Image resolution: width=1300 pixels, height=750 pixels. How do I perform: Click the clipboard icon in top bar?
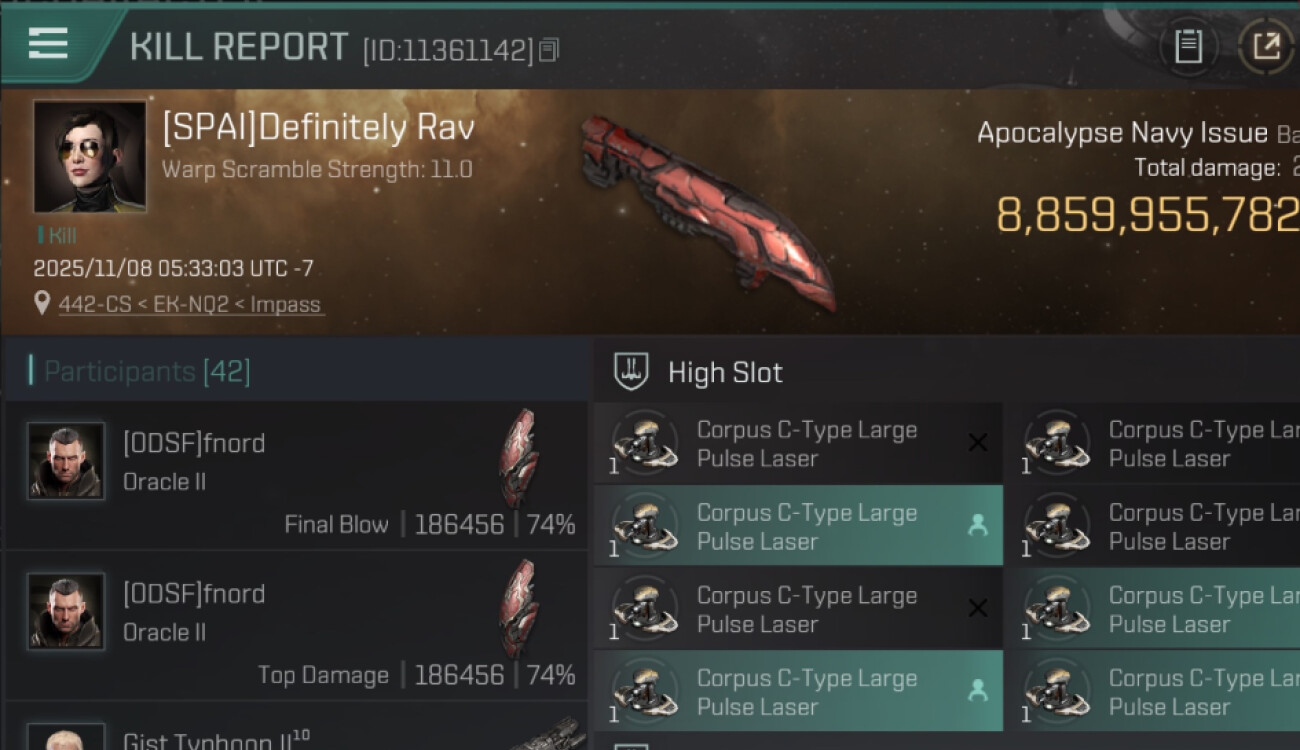(1188, 46)
